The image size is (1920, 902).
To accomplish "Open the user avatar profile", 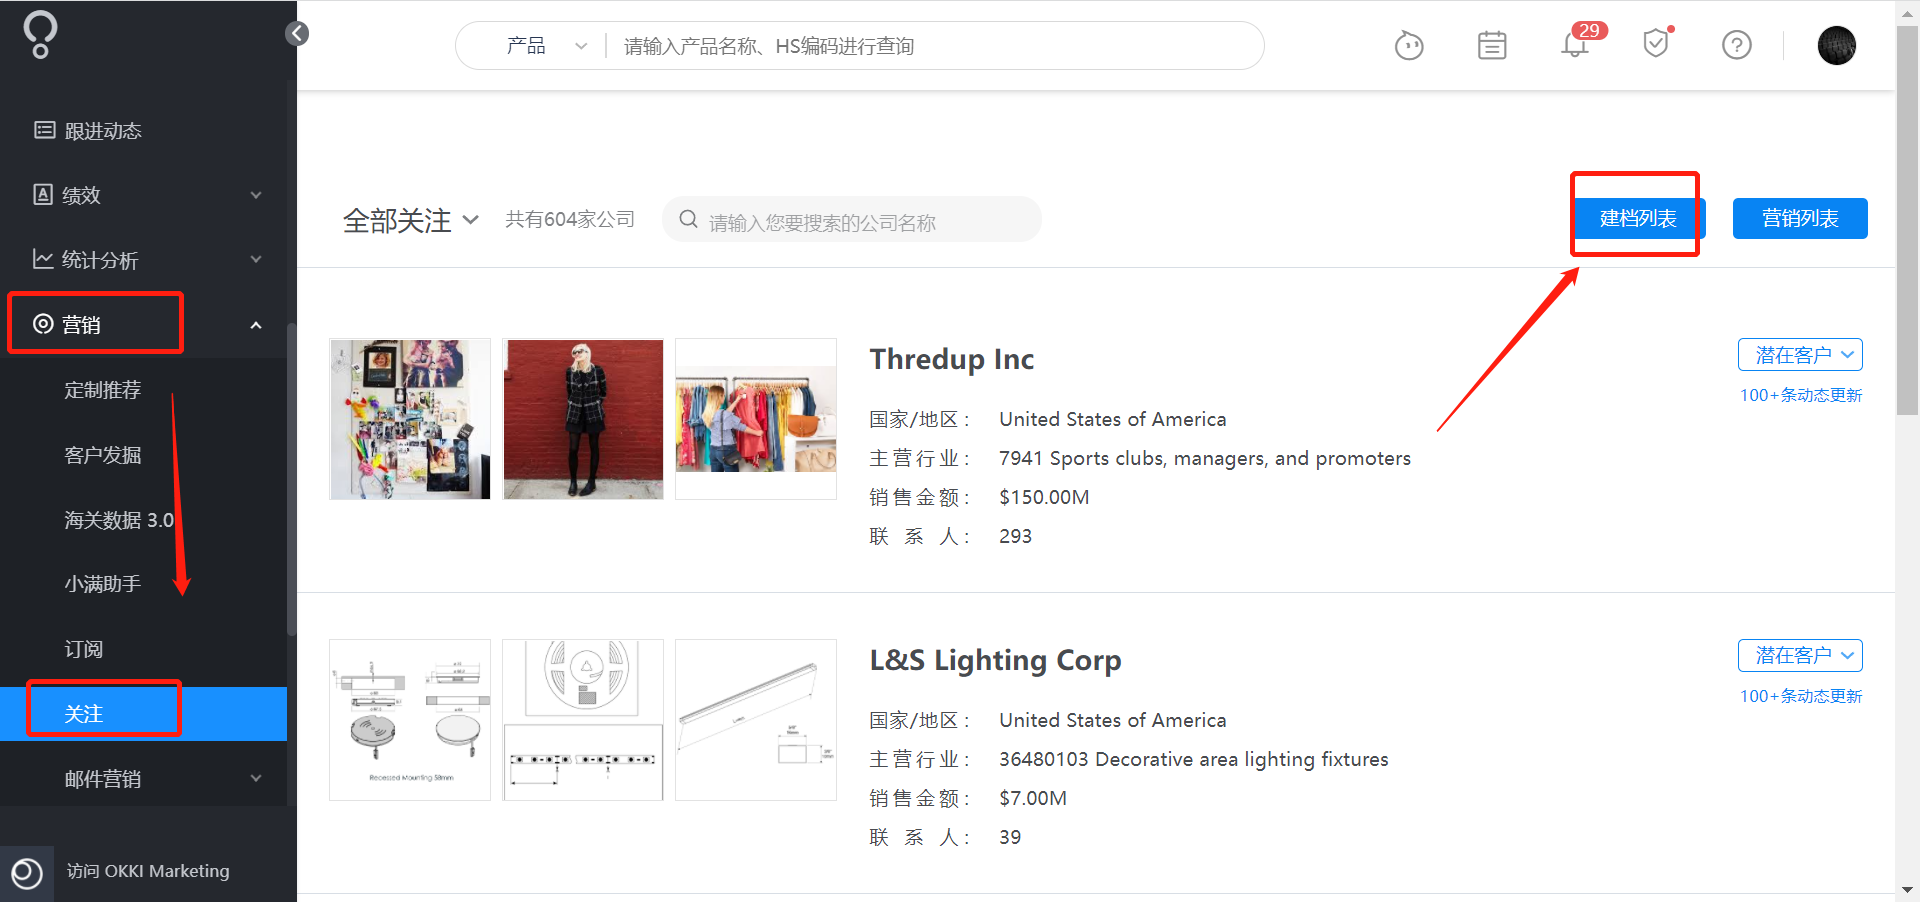I will [x=1836, y=45].
